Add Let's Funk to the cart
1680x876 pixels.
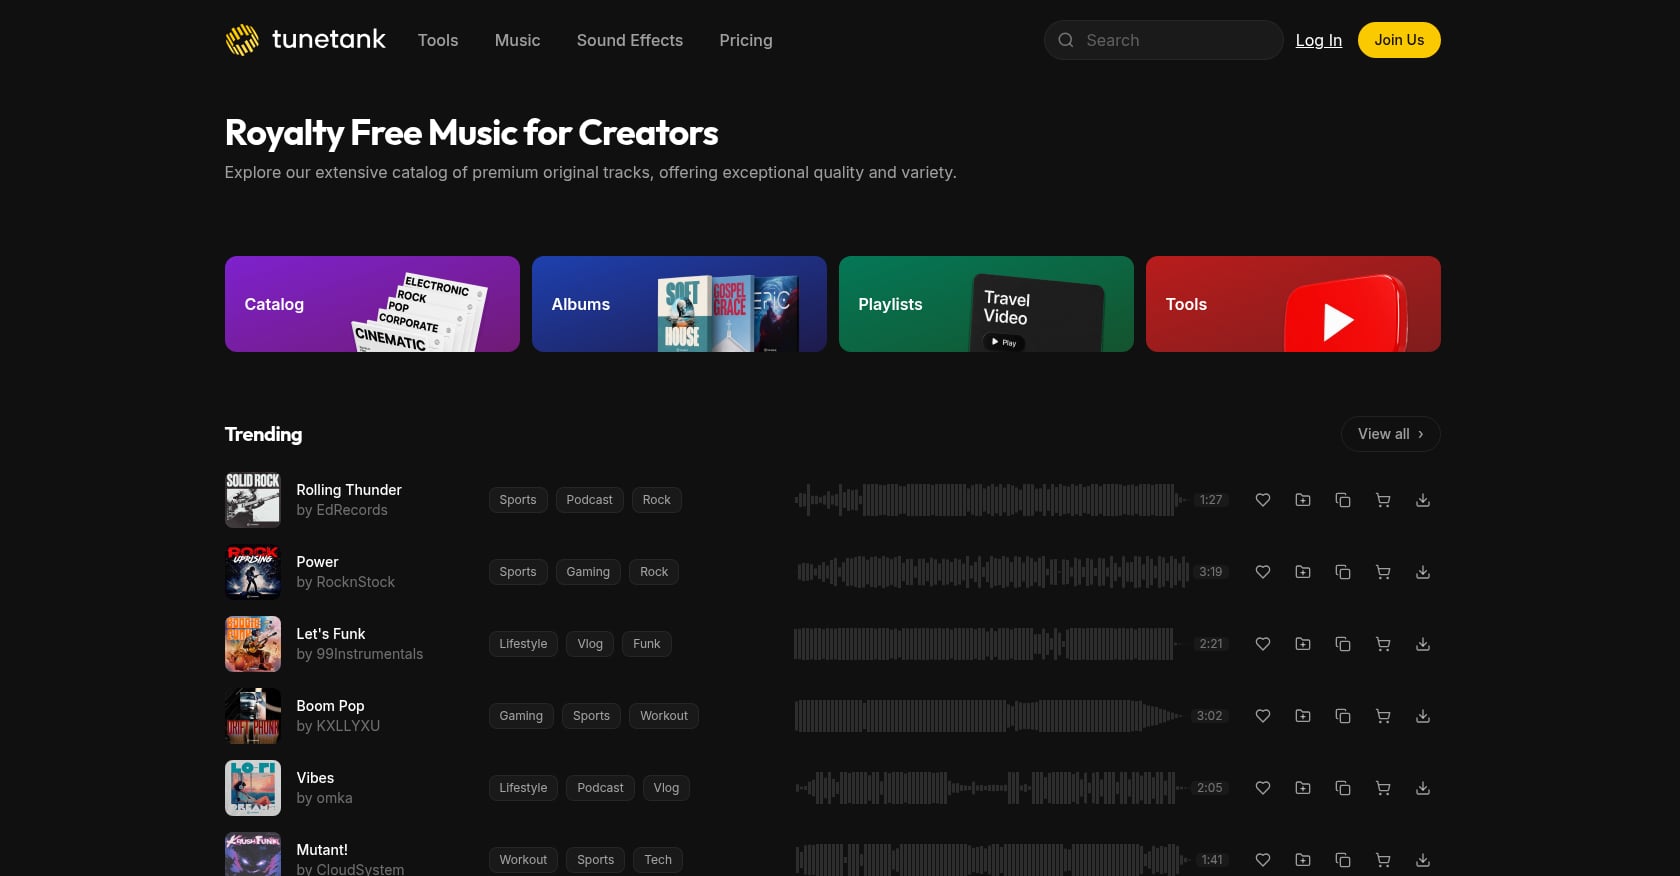1383,644
